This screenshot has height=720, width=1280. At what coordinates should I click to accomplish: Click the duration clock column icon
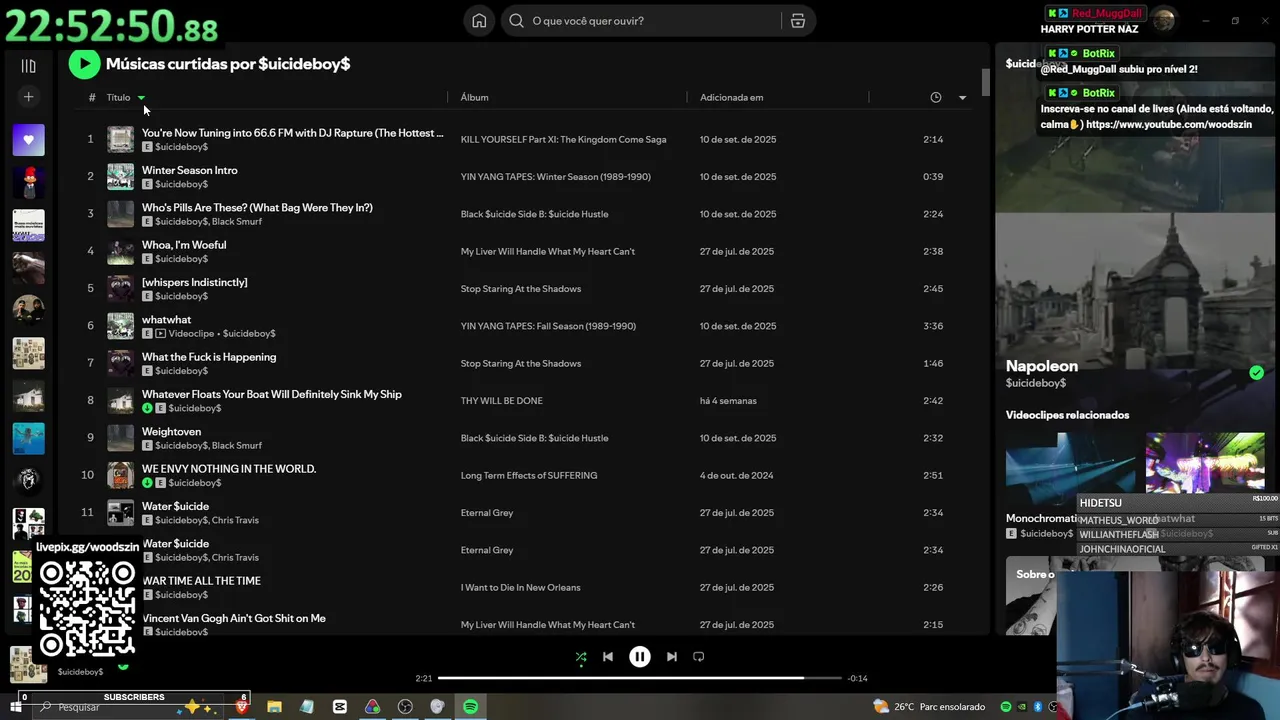point(935,97)
